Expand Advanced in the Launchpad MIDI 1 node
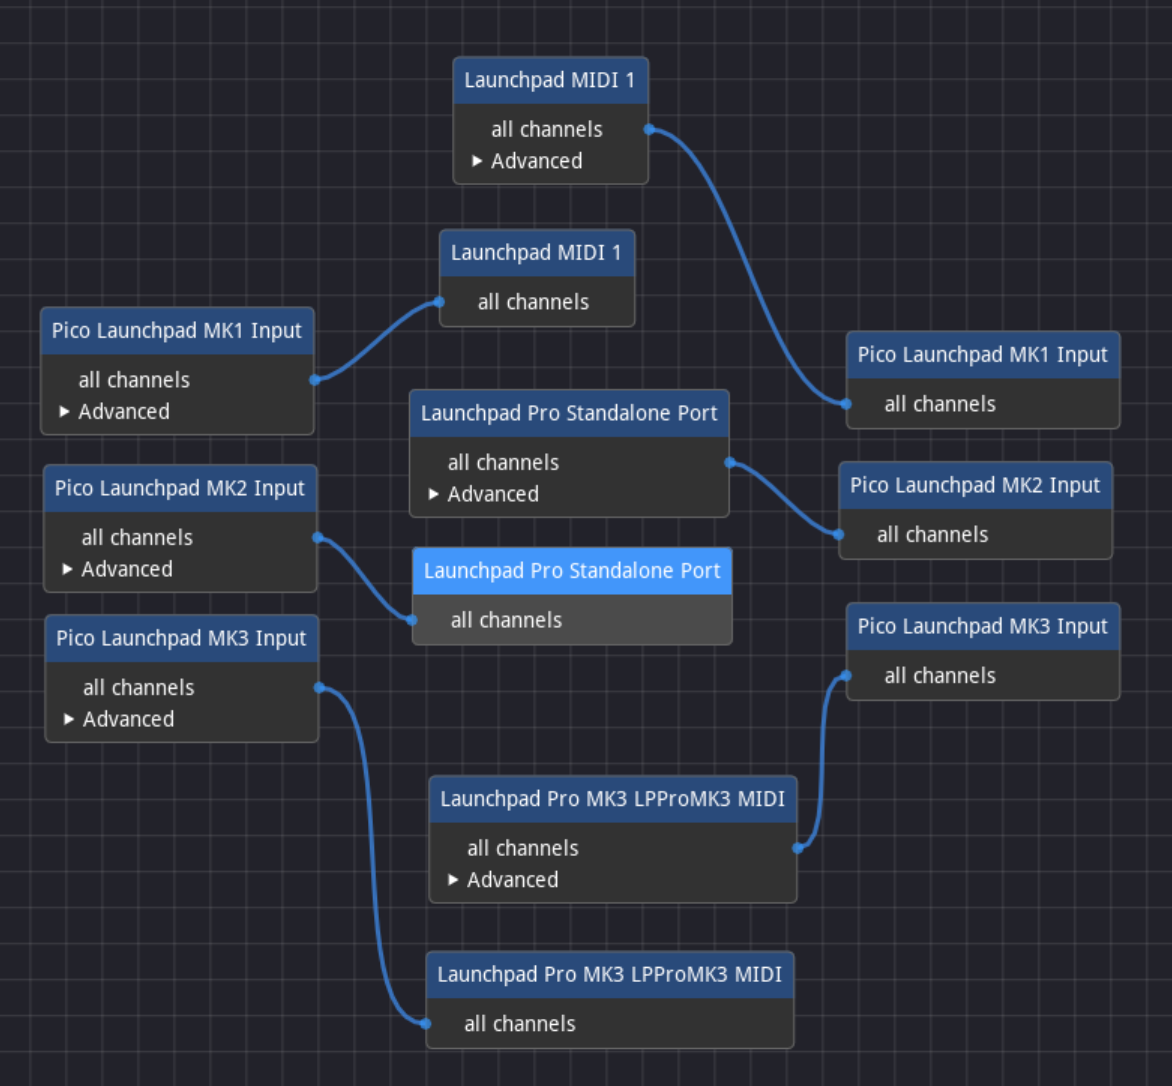This screenshot has height=1086, width=1172. (526, 161)
